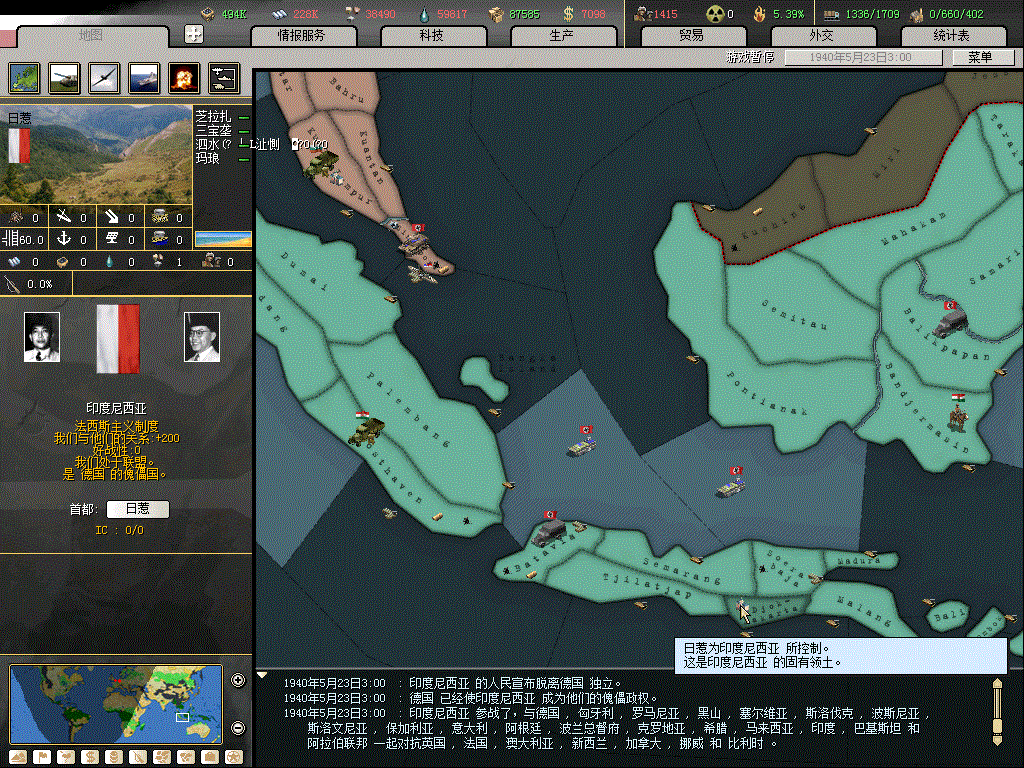Open the 外交 diplomacy tab

[x=821, y=36]
